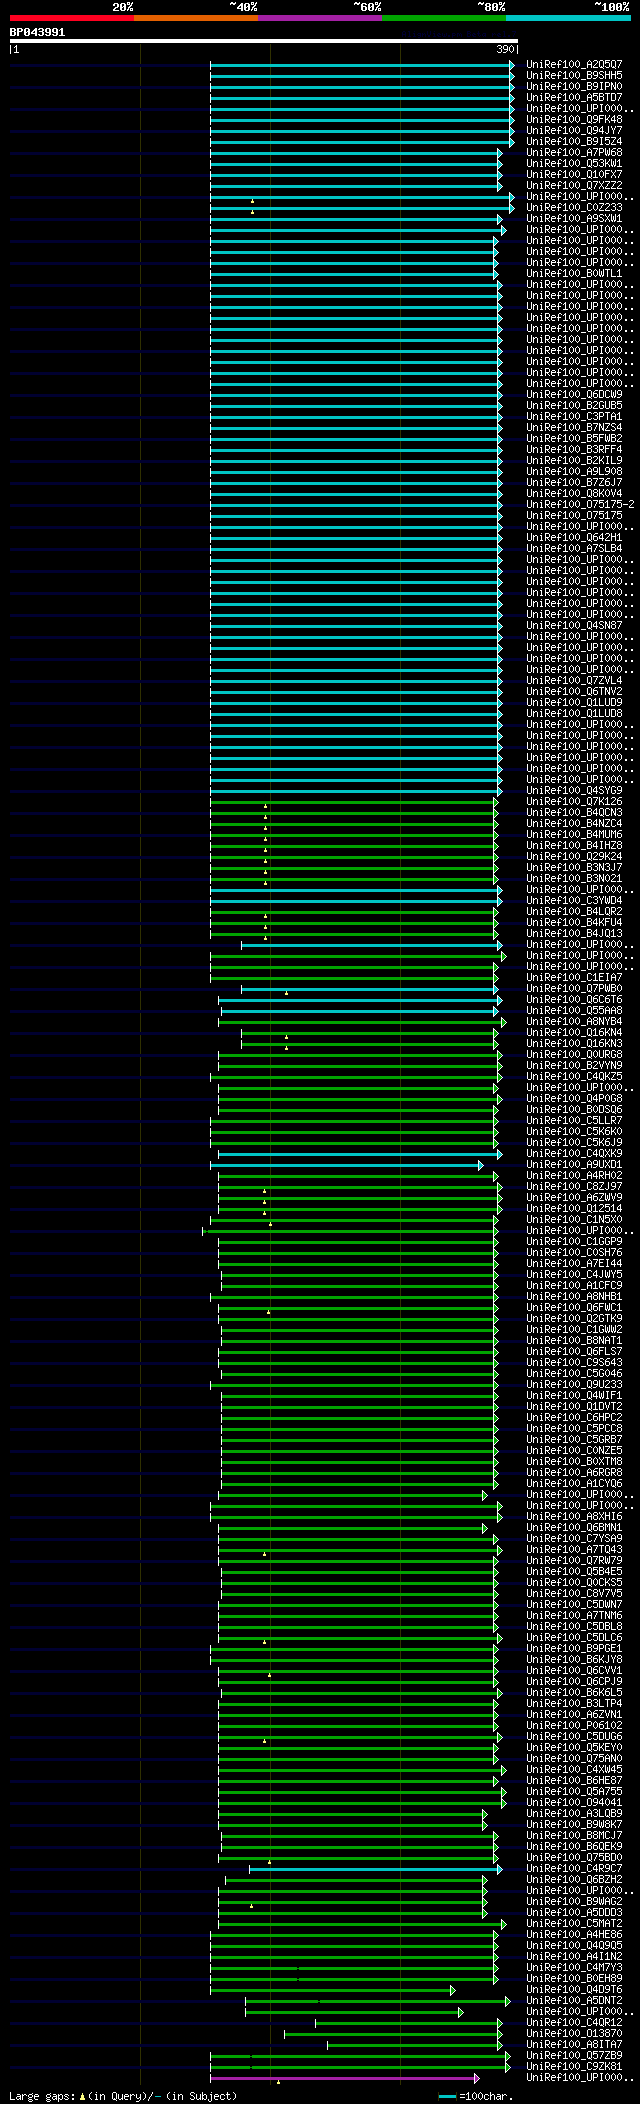640x2104 pixels.
Task: Select the UniRef100_A8NYB4 label
Action: coord(574,1021)
